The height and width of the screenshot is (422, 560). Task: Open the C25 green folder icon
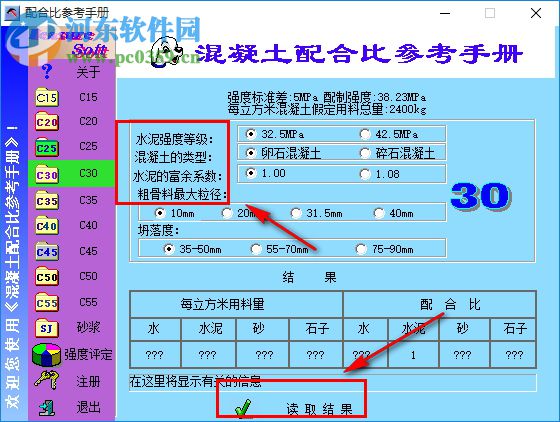pyautogui.click(x=47, y=147)
